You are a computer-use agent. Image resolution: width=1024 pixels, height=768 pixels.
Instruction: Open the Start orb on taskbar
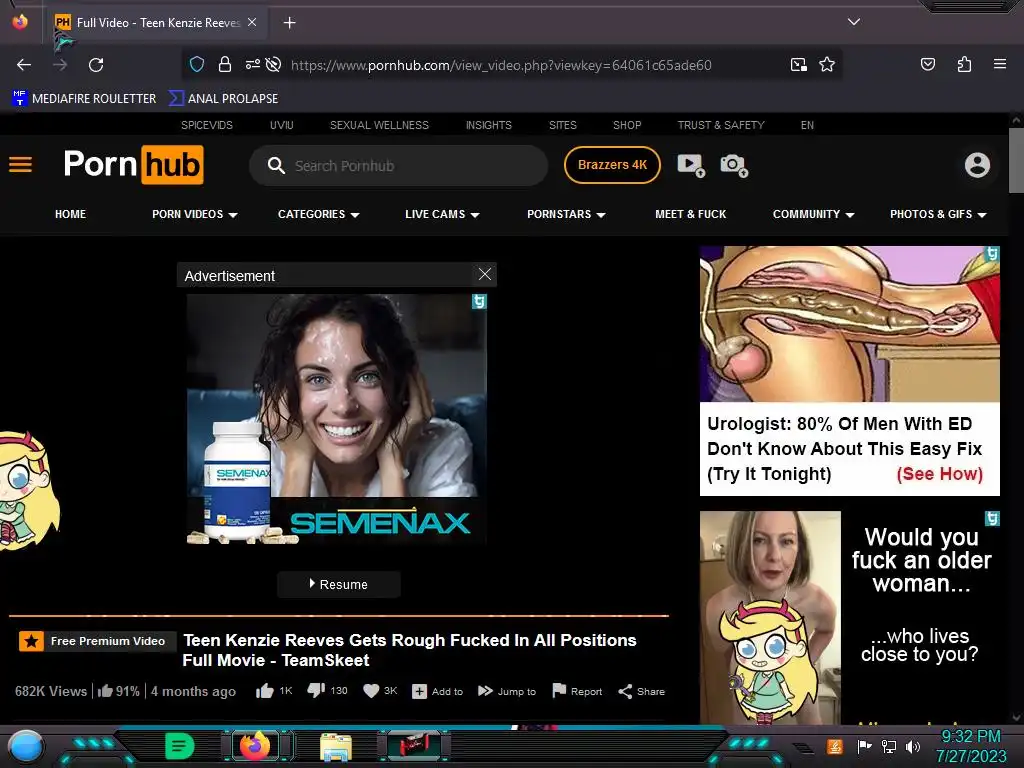pos(25,746)
